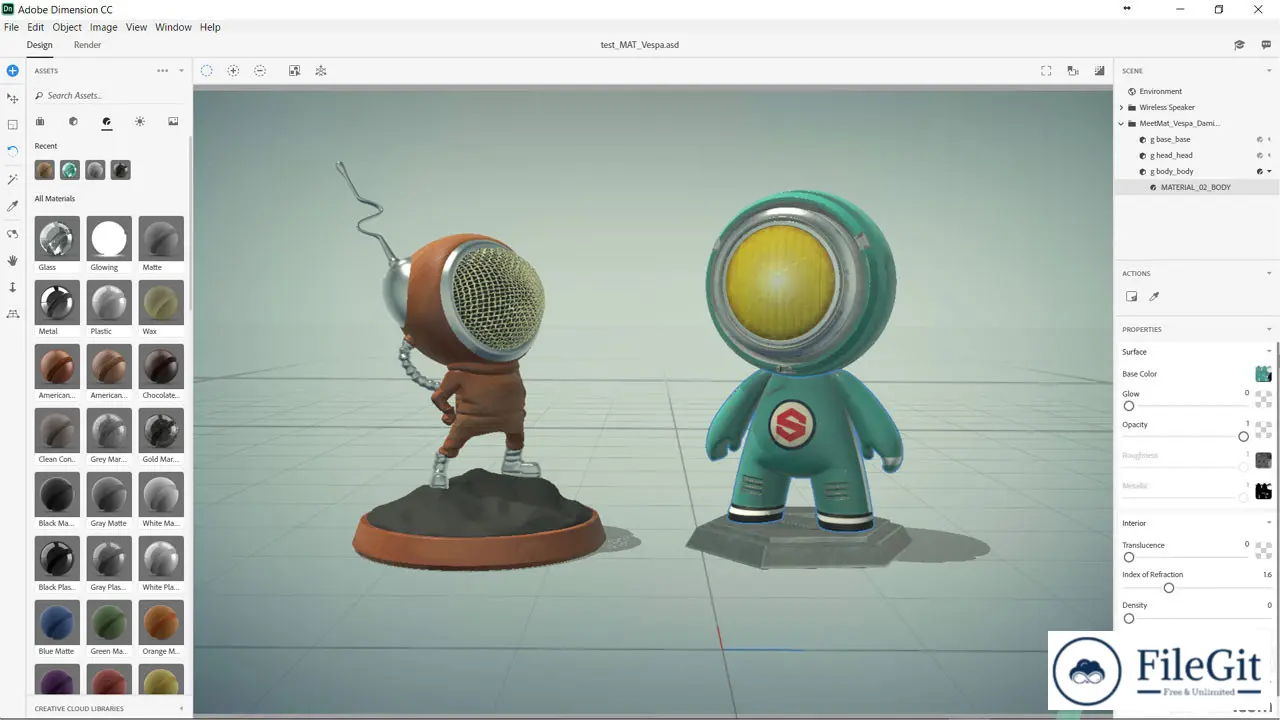The image size is (1280, 720).
Task: Filter assets by Images icon
Action: click(x=173, y=121)
